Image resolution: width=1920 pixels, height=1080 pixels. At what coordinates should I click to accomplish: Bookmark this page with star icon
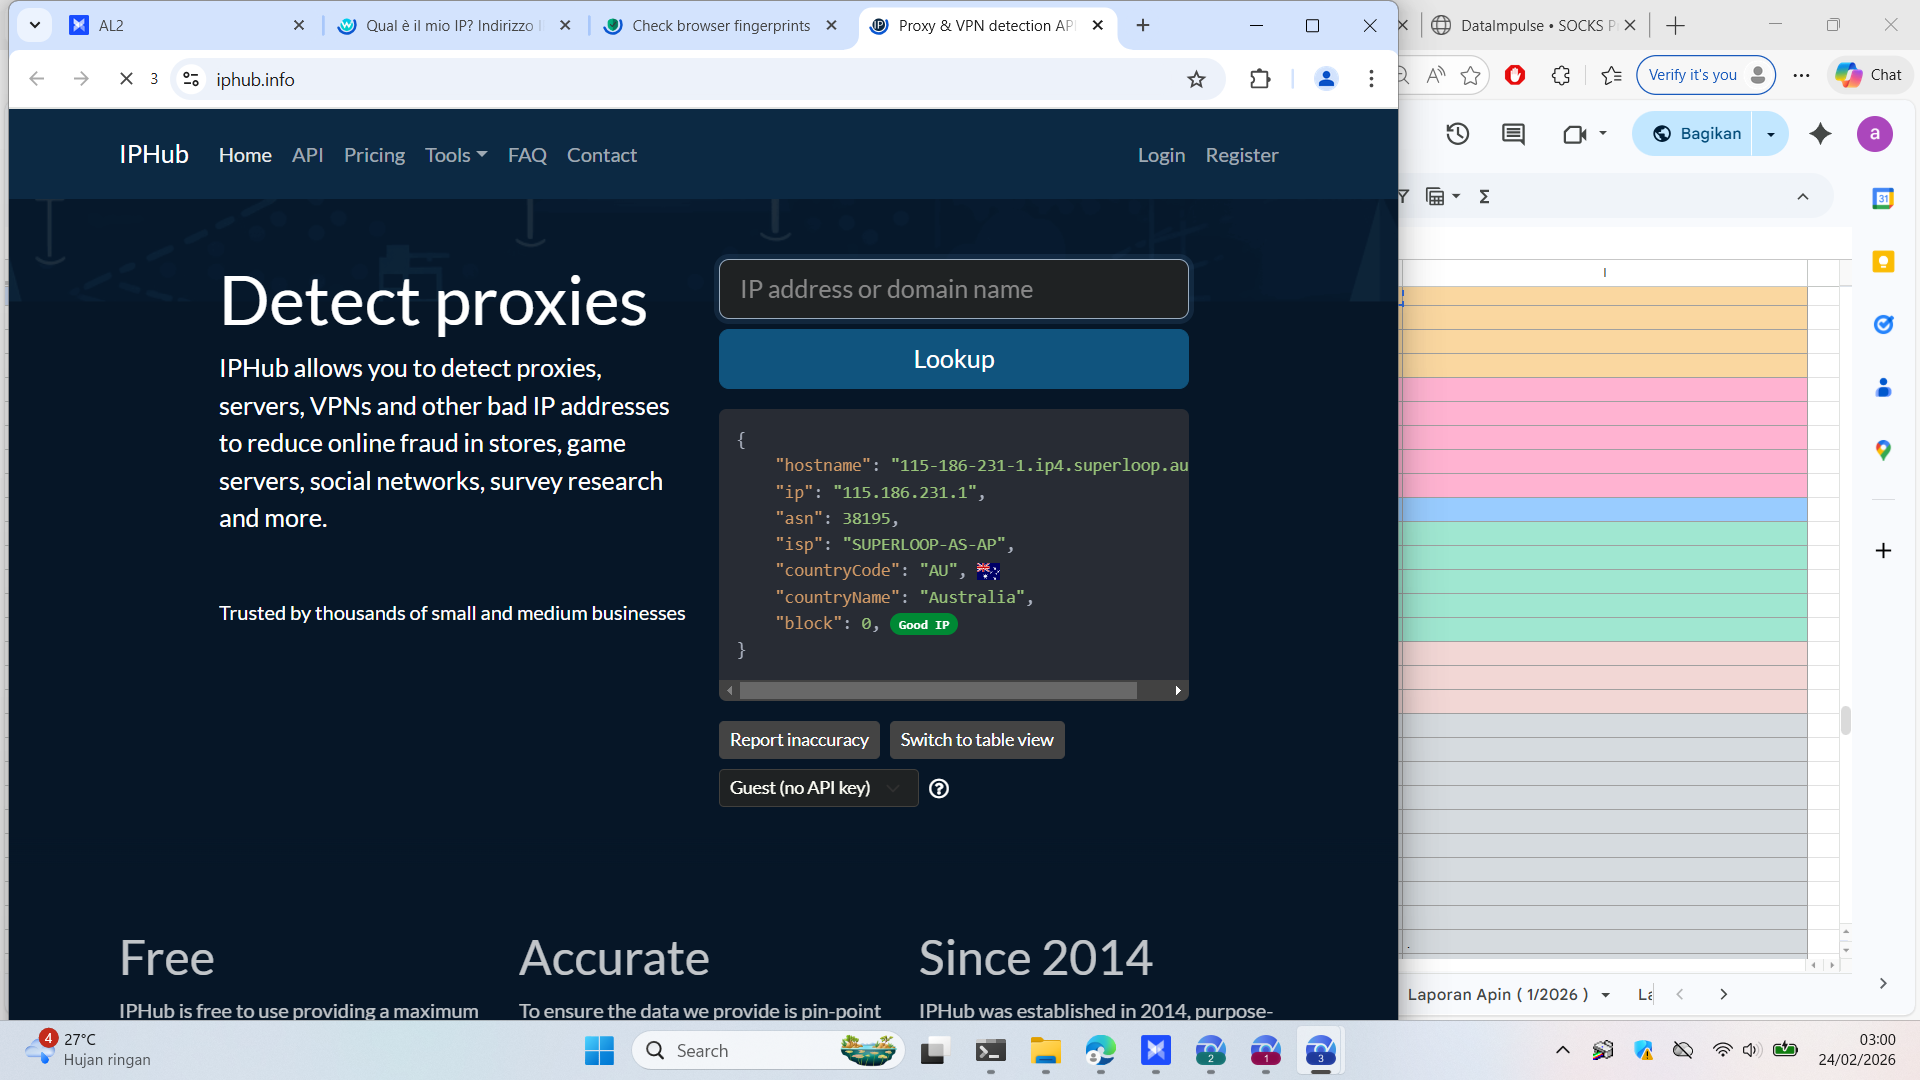coord(1196,79)
